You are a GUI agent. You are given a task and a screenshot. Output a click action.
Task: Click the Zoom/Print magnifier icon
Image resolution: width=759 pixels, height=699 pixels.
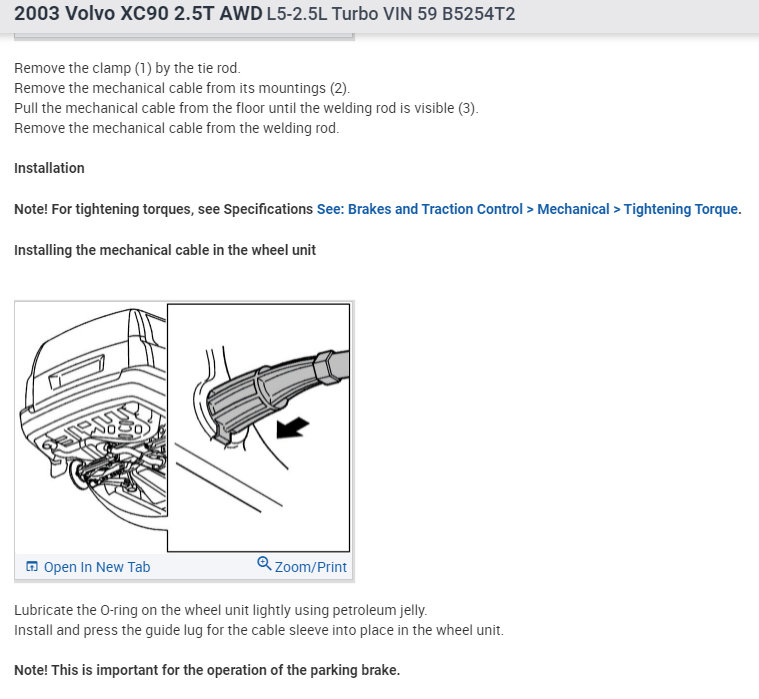(264, 564)
